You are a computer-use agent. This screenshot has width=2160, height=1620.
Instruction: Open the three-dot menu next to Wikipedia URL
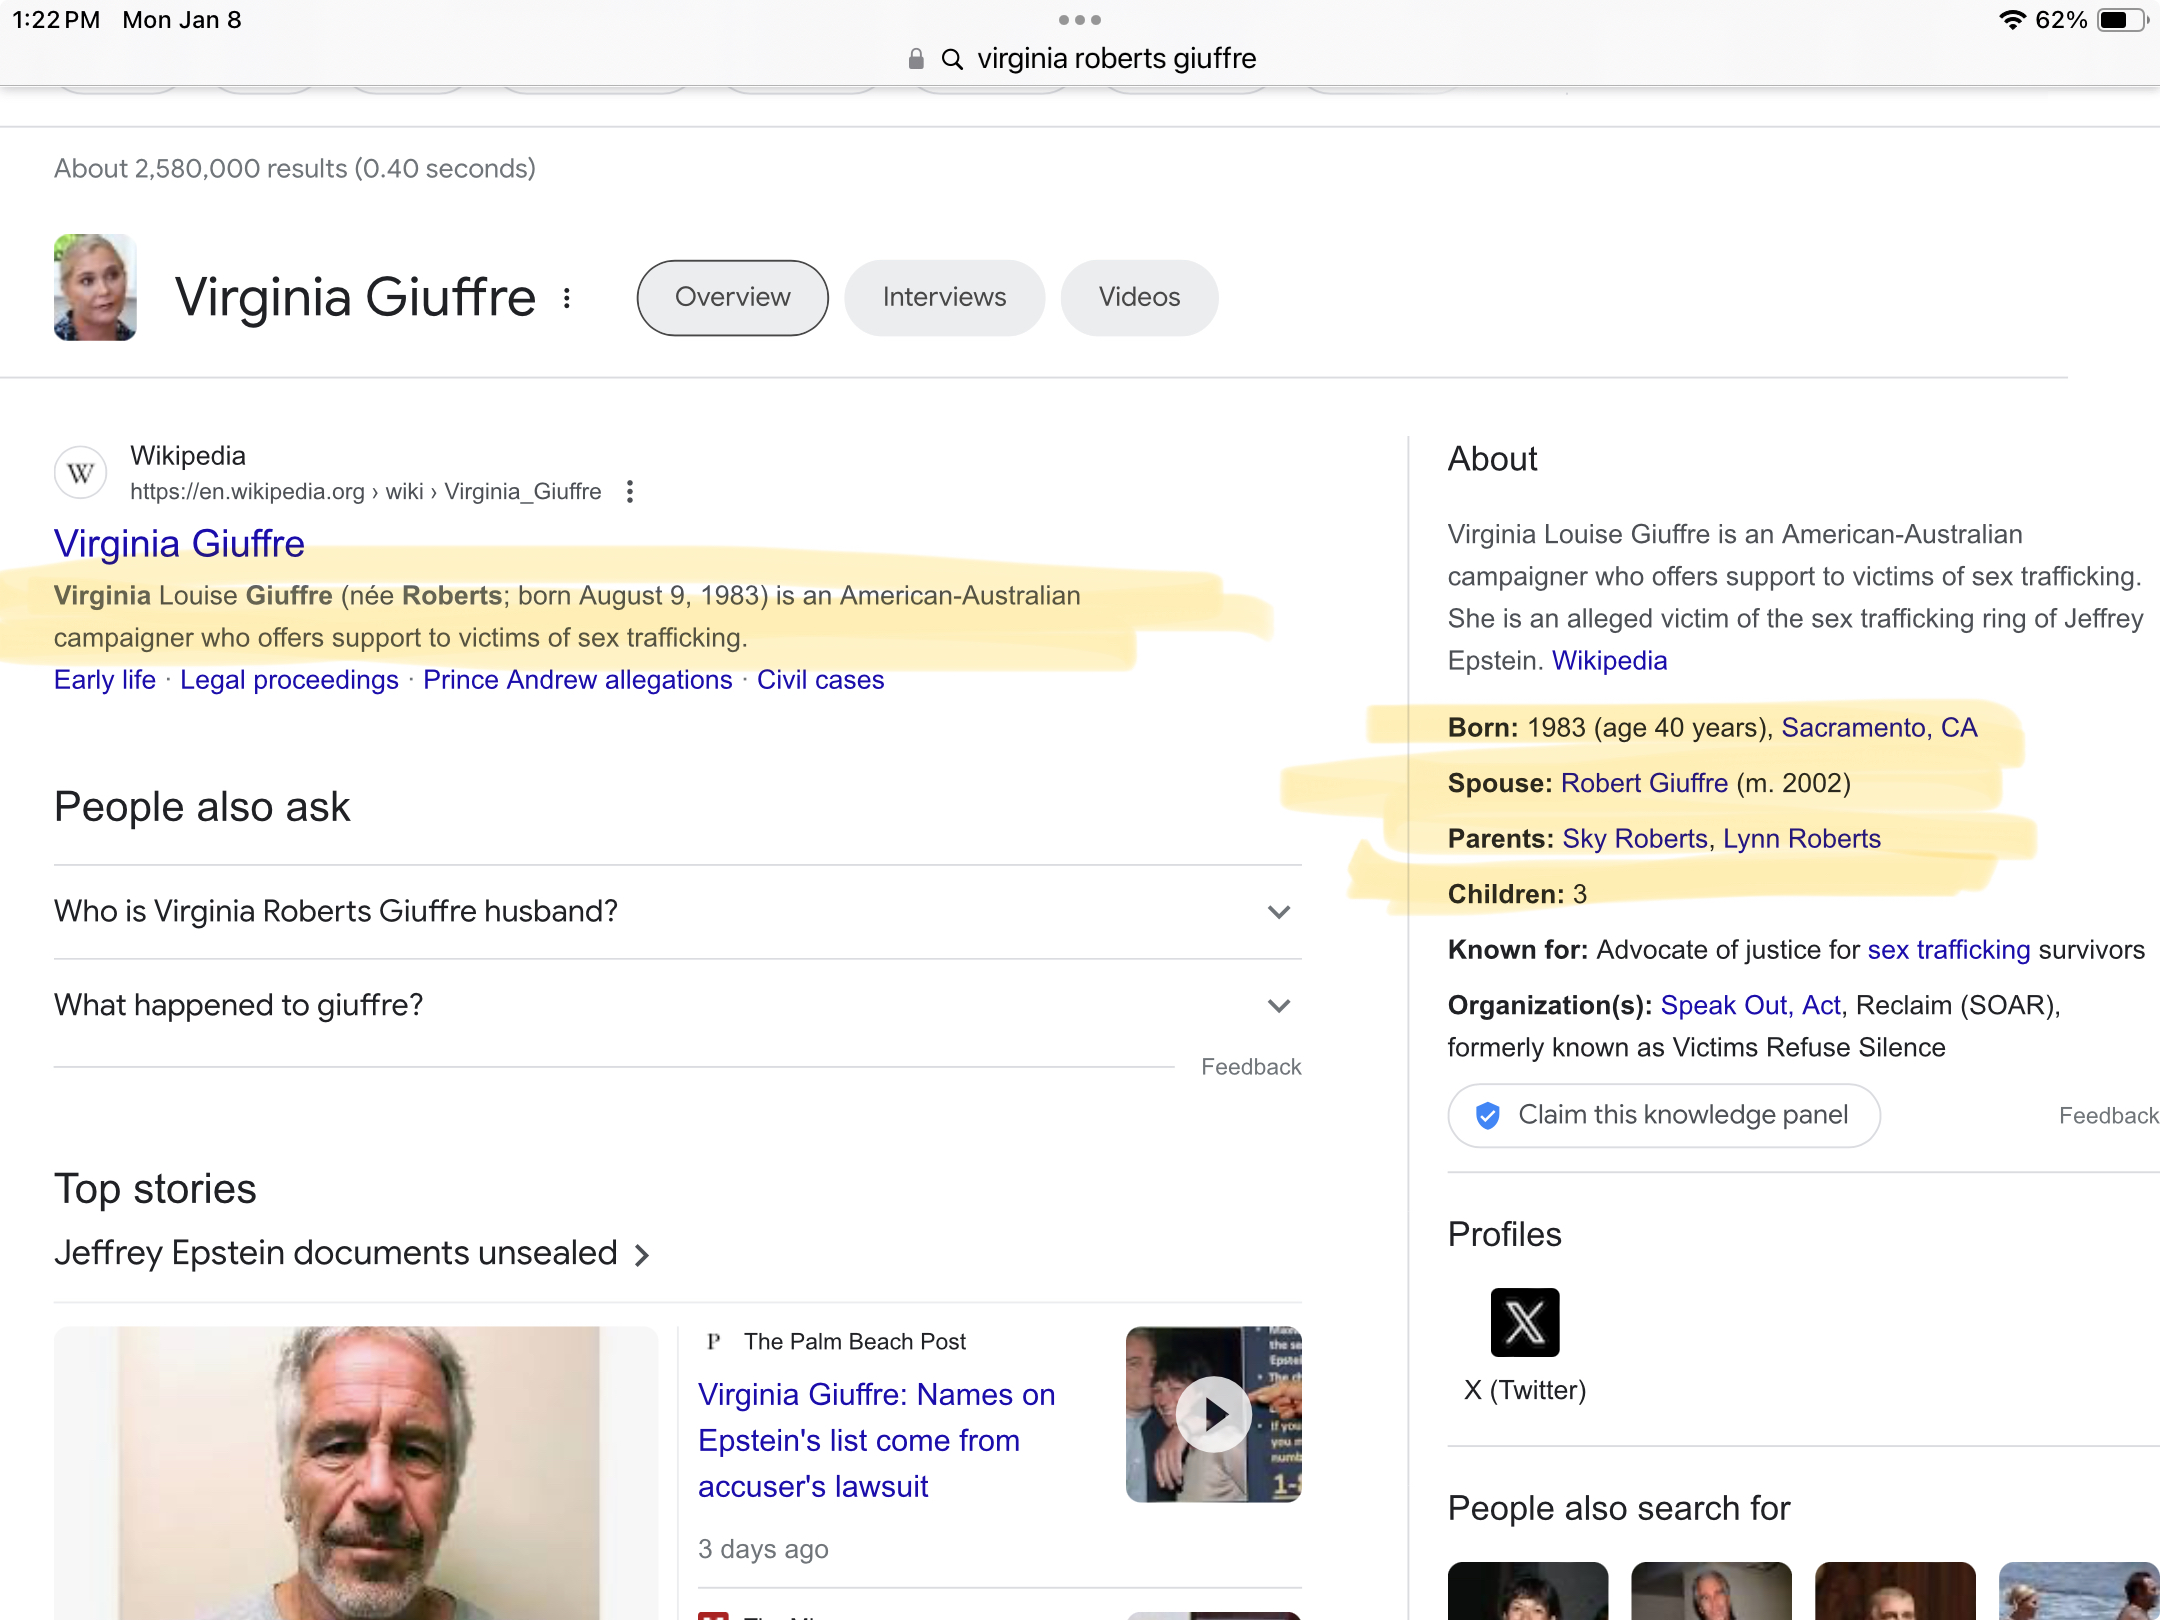click(629, 492)
